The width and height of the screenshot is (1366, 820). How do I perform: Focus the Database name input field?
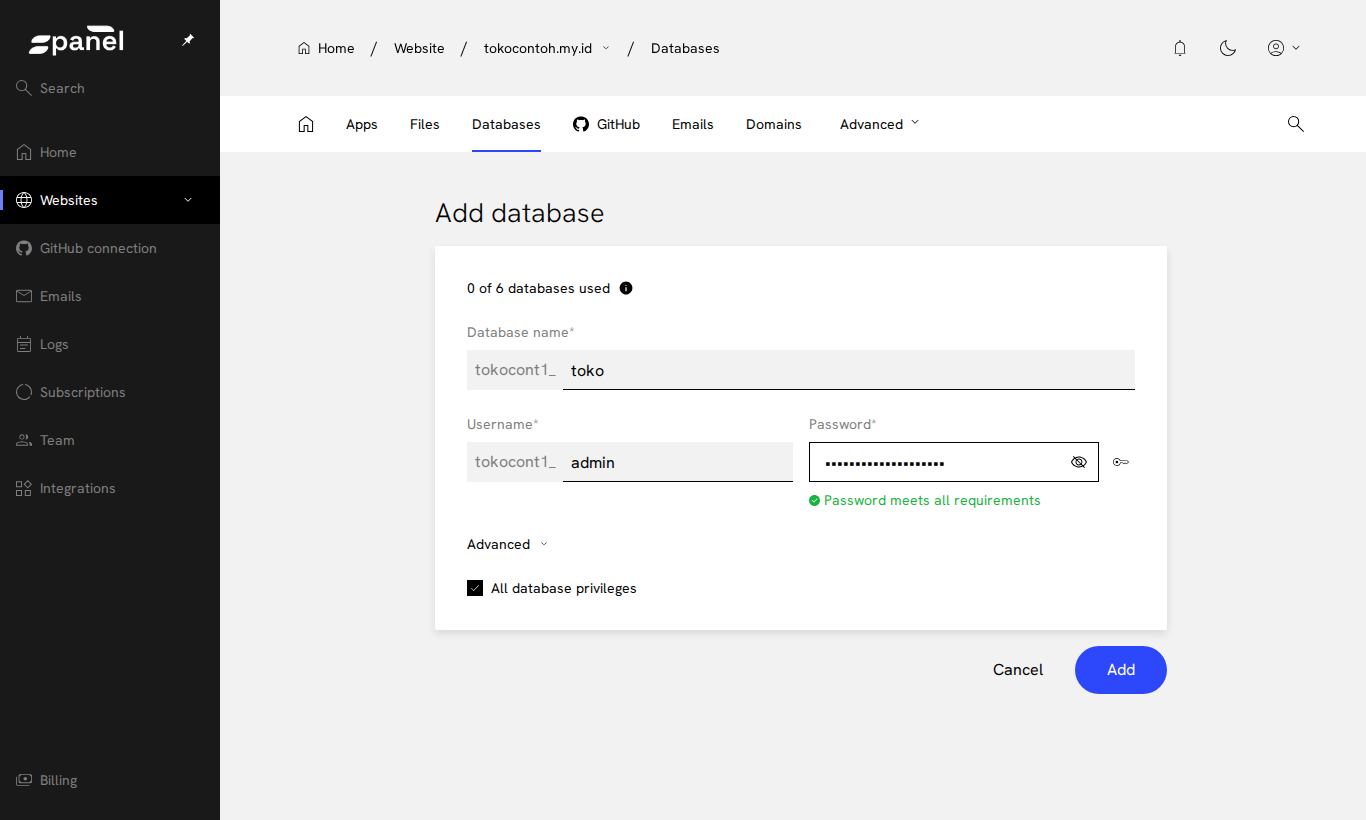pyautogui.click(x=849, y=370)
